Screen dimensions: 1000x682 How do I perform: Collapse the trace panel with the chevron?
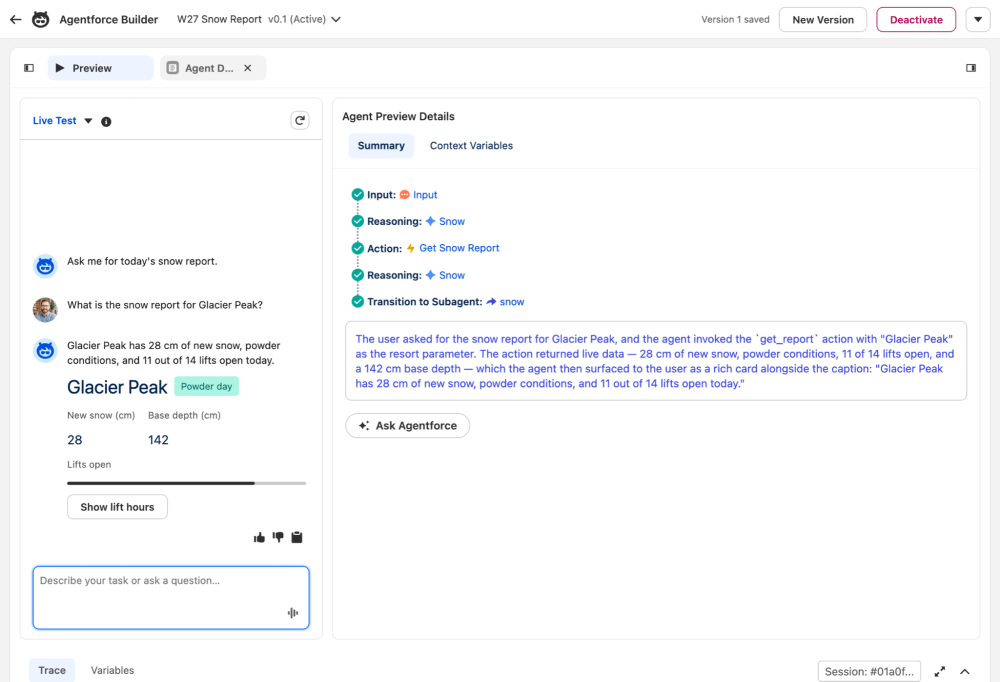[x=965, y=672]
